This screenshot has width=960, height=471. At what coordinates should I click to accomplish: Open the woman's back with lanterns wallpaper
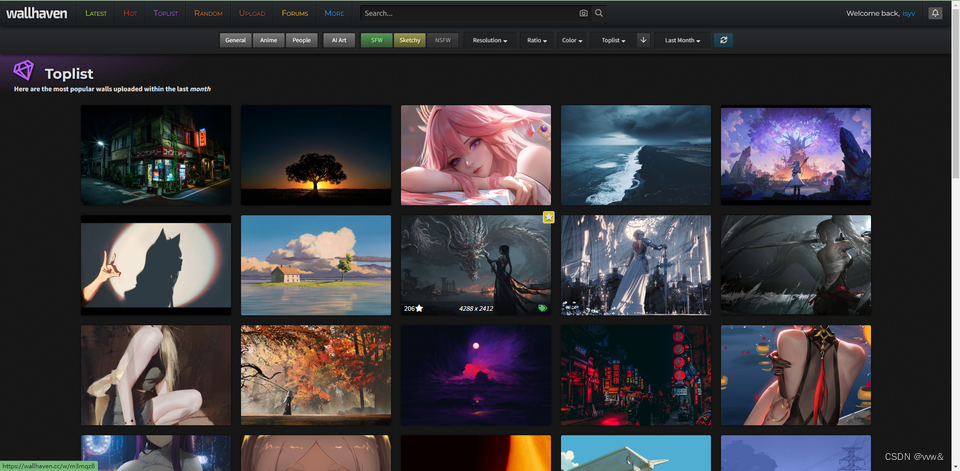click(796, 375)
